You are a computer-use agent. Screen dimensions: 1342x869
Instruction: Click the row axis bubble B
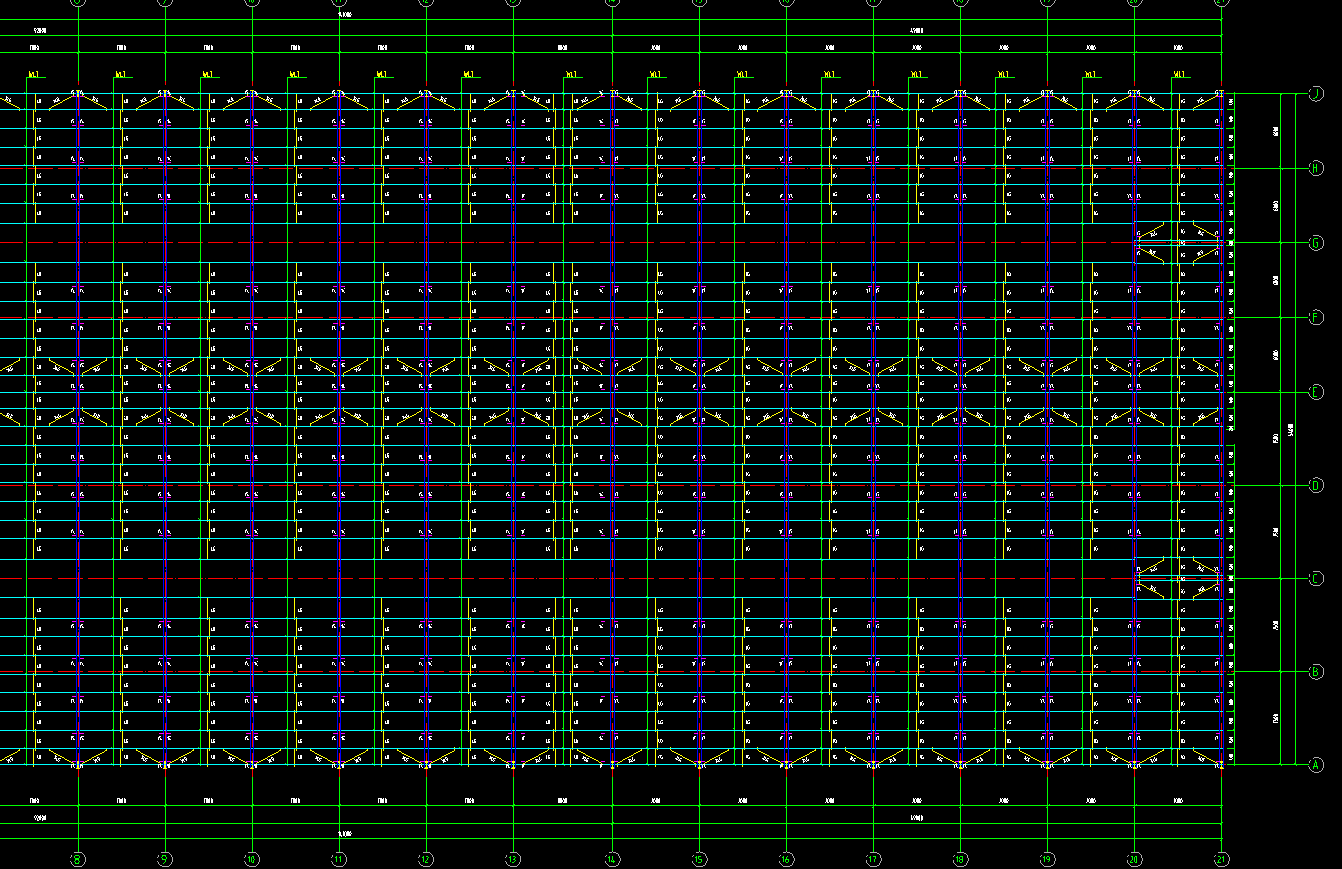coord(1316,671)
